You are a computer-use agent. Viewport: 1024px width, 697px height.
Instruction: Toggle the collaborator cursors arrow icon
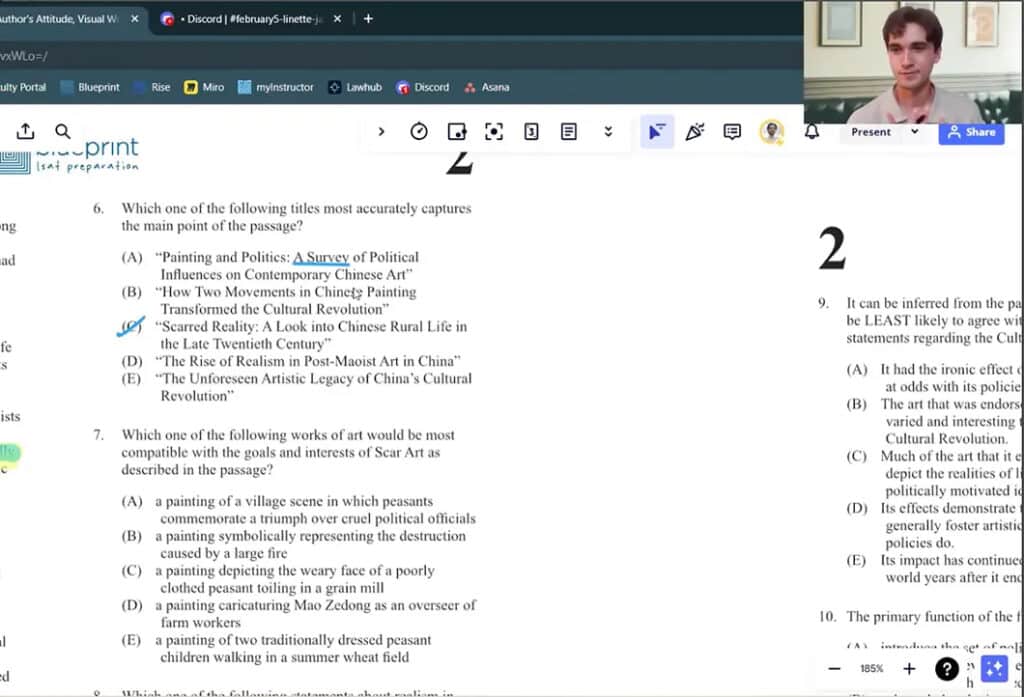[x=656, y=132]
